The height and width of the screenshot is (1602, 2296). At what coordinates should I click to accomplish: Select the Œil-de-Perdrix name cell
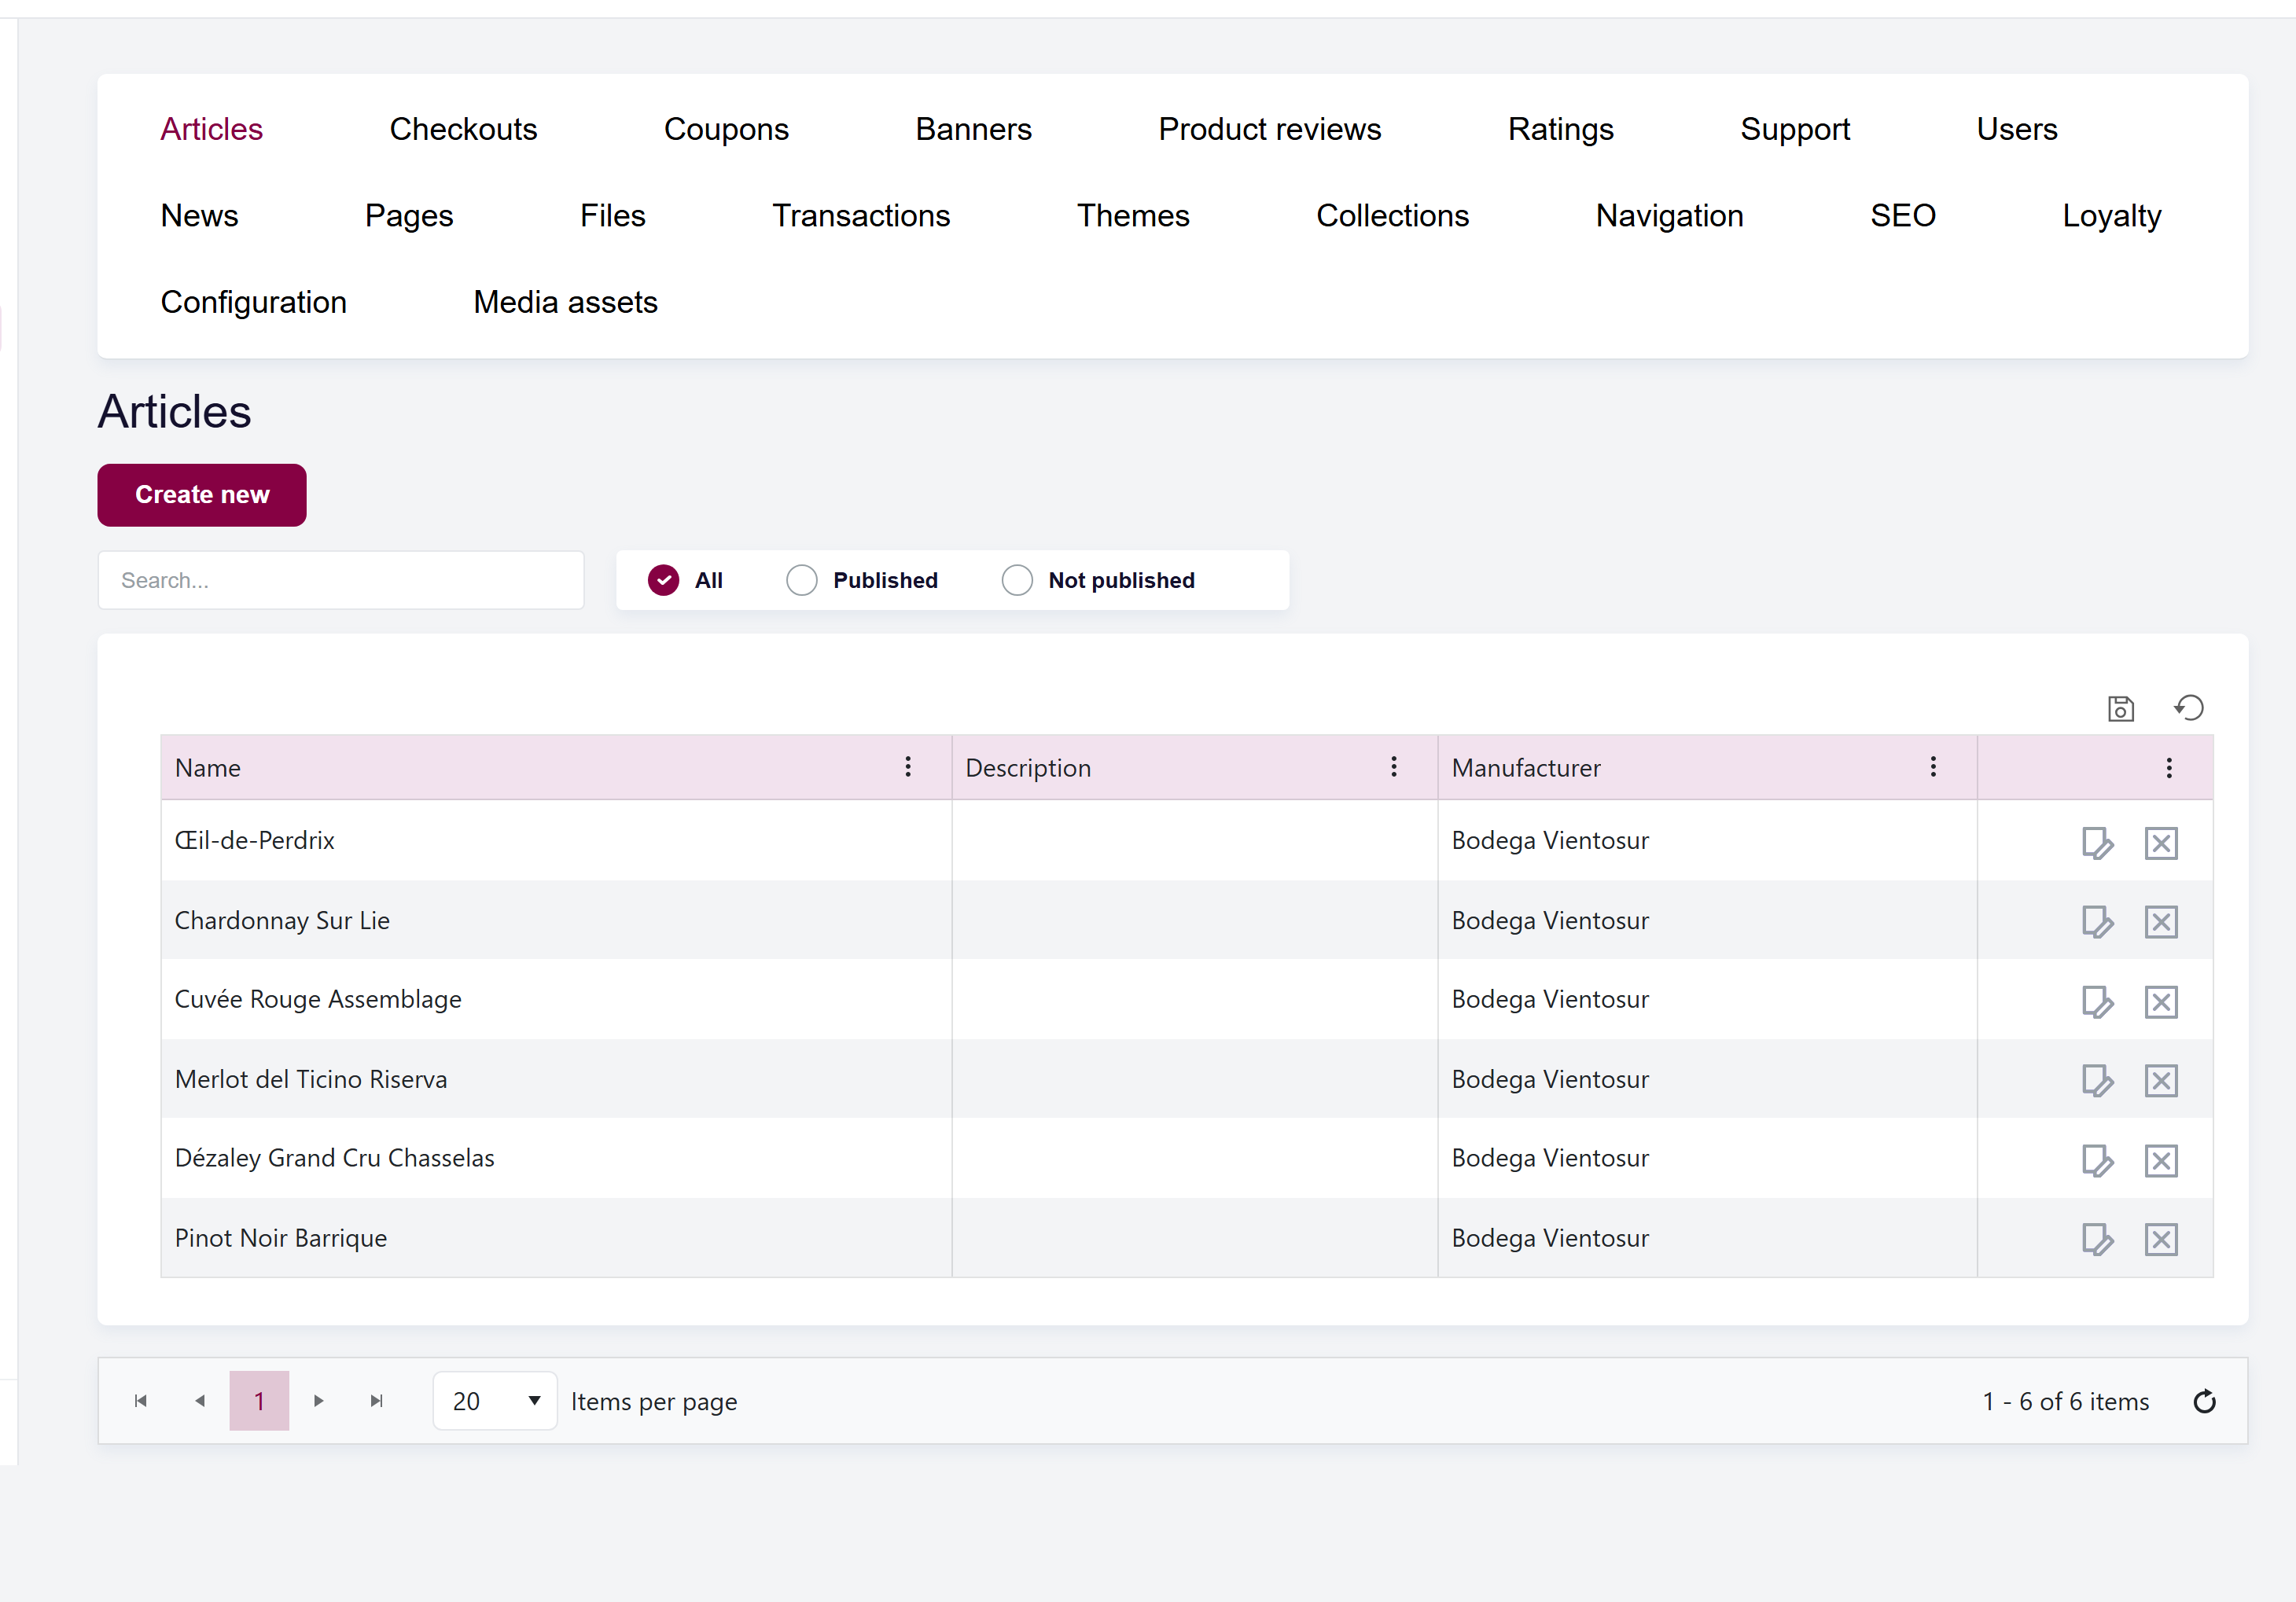(556, 841)
